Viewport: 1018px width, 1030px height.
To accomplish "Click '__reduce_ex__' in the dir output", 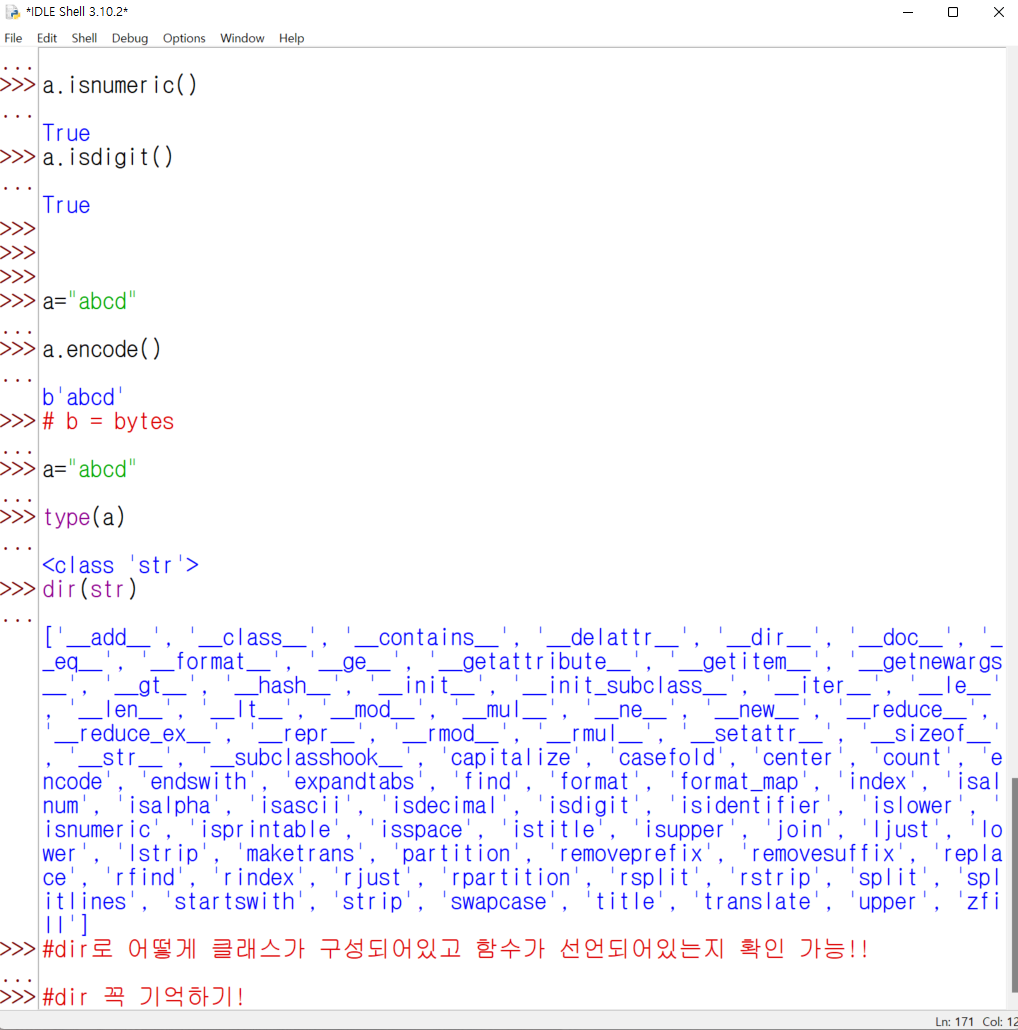I will point(132,734).
